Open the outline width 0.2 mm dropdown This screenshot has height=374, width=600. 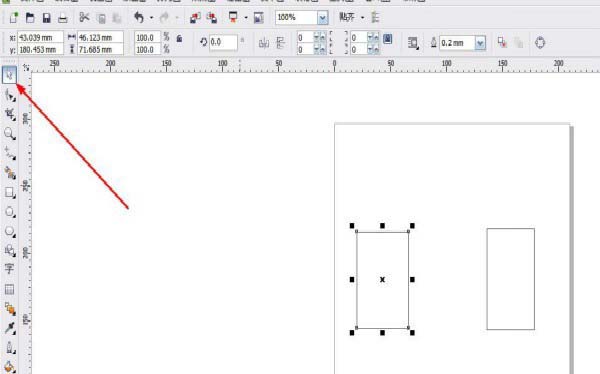point(480,43)
